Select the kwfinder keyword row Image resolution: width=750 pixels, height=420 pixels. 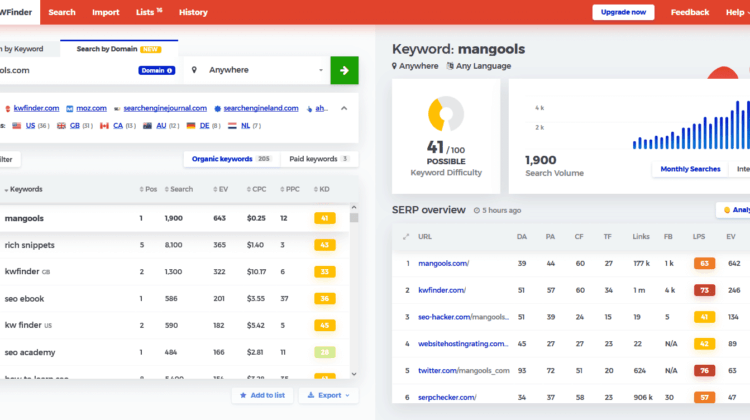coord(175,272)
